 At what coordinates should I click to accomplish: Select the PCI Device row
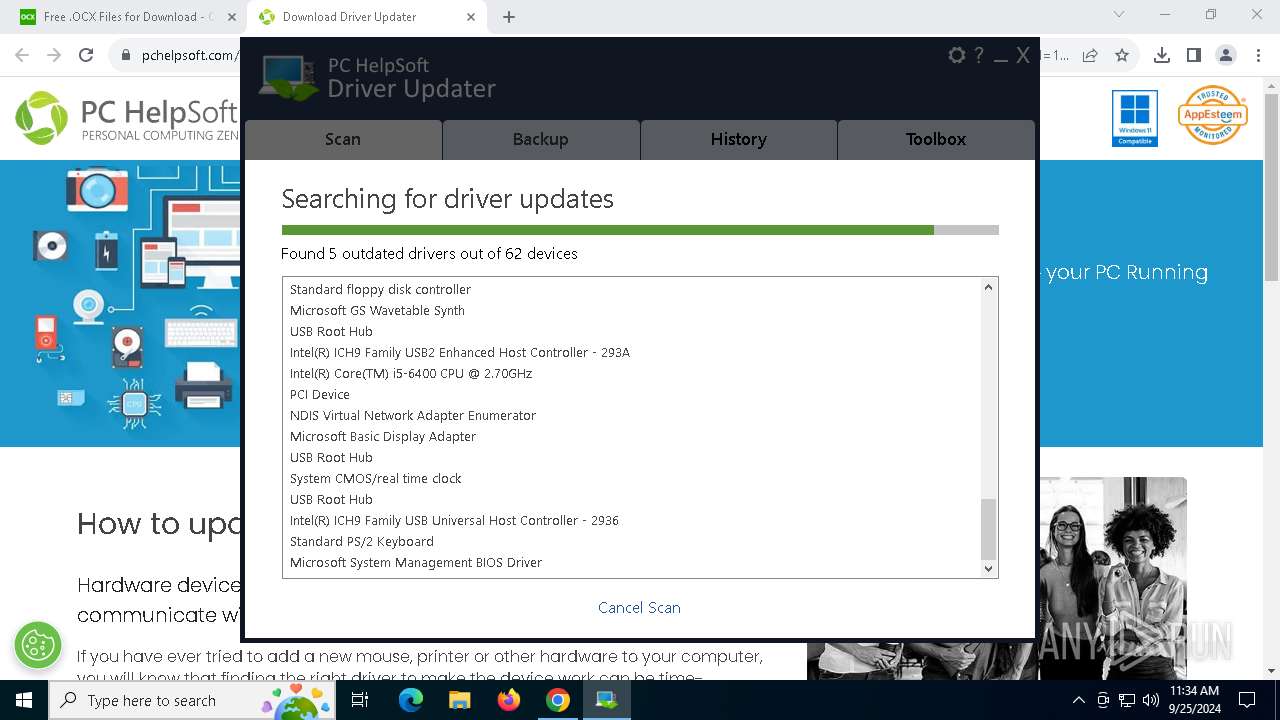pos(632,394)
